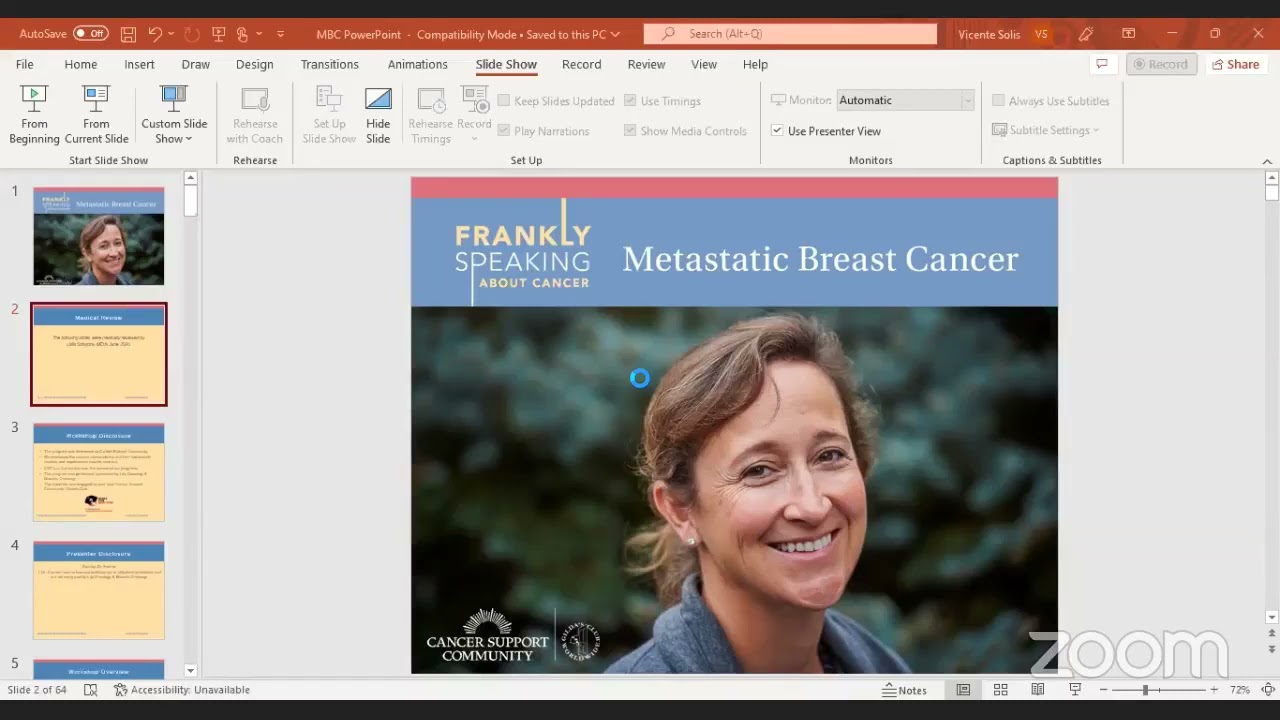Click the zoom in plus button

1214,690
